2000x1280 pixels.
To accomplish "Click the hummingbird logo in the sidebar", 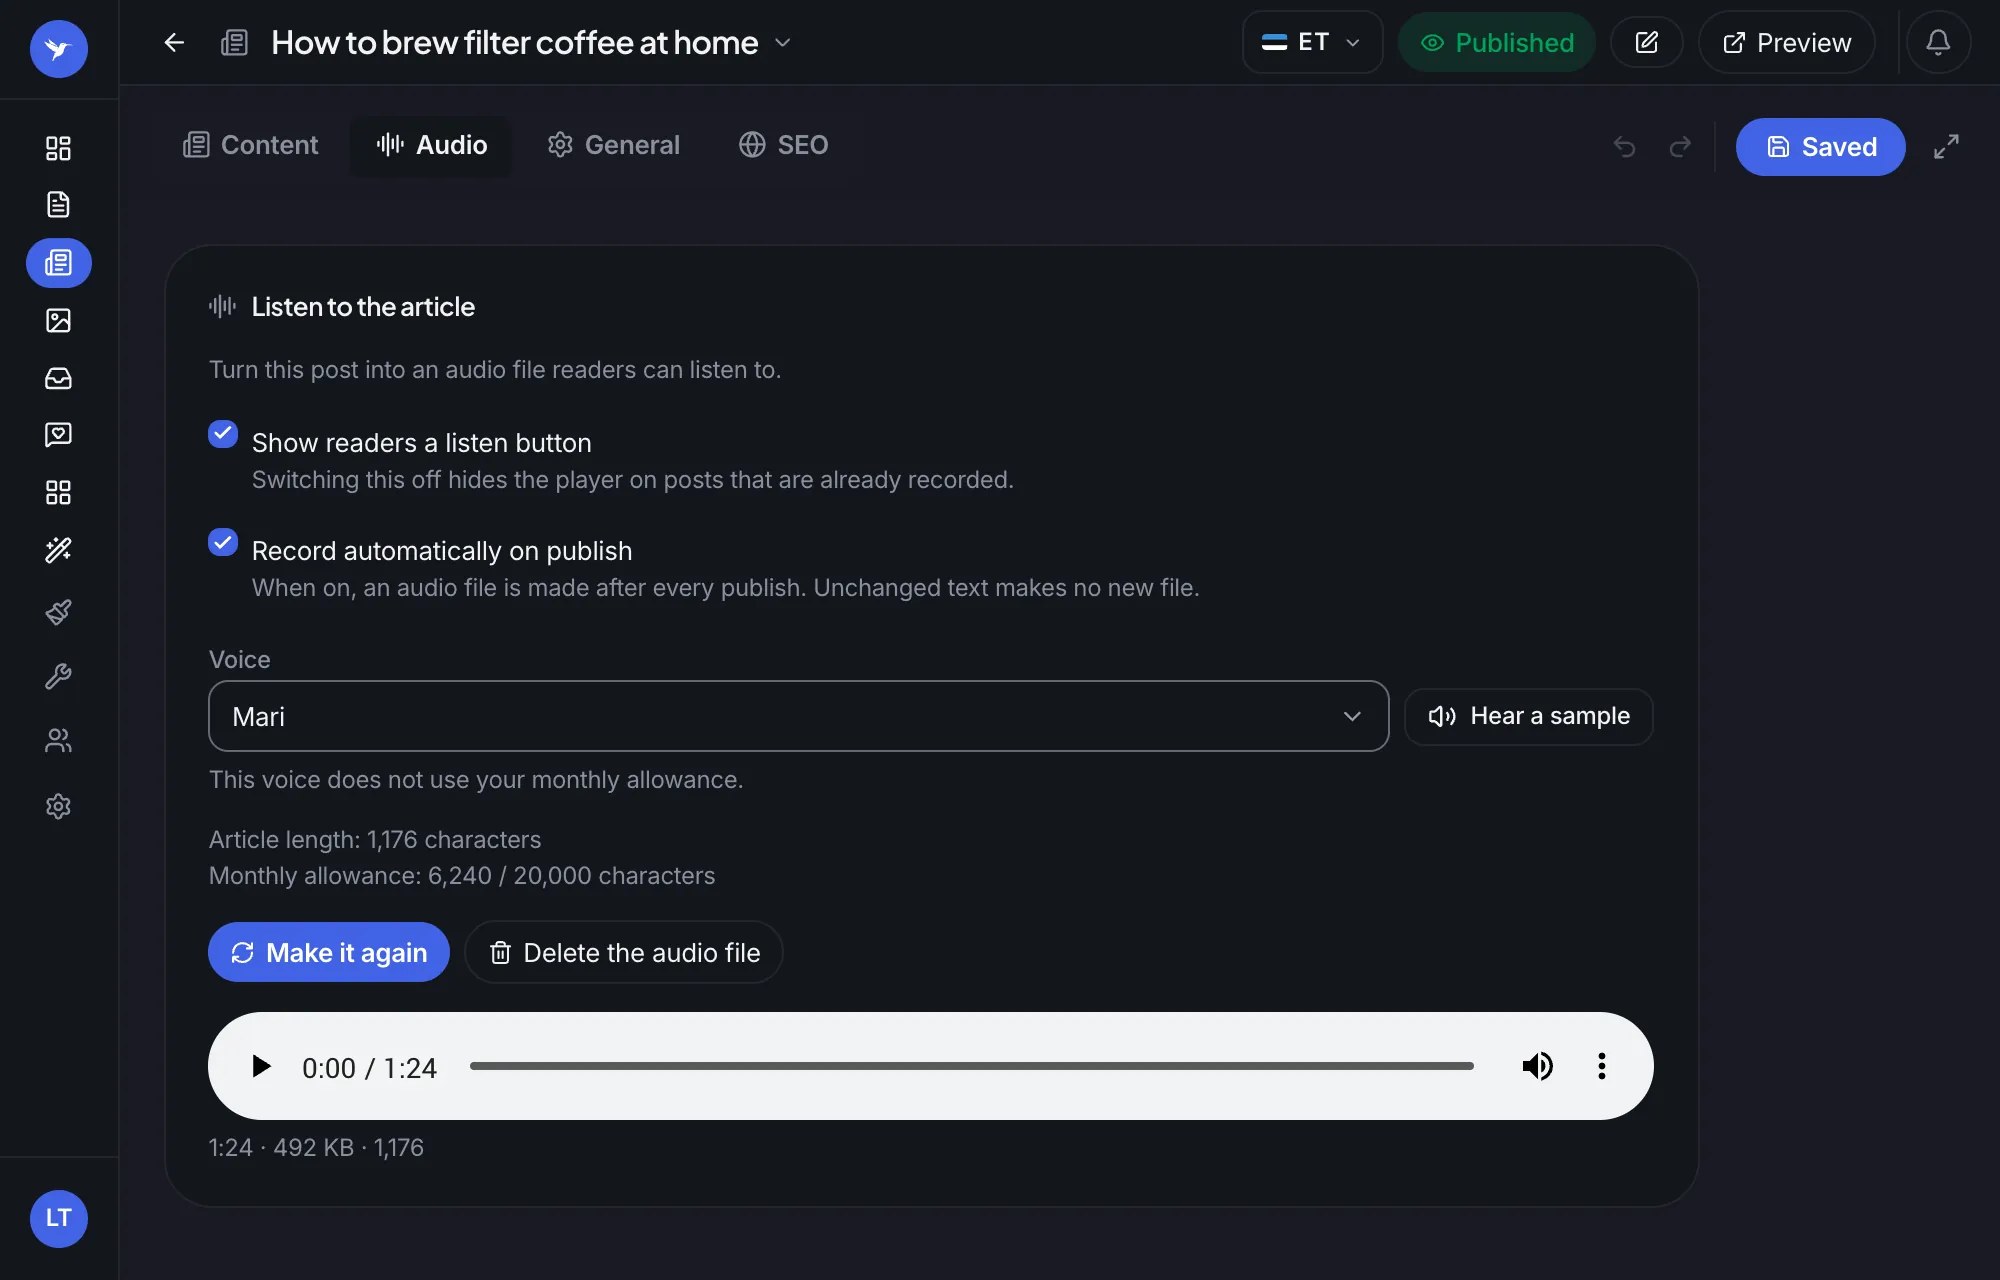I will click(x=59, y=49).
